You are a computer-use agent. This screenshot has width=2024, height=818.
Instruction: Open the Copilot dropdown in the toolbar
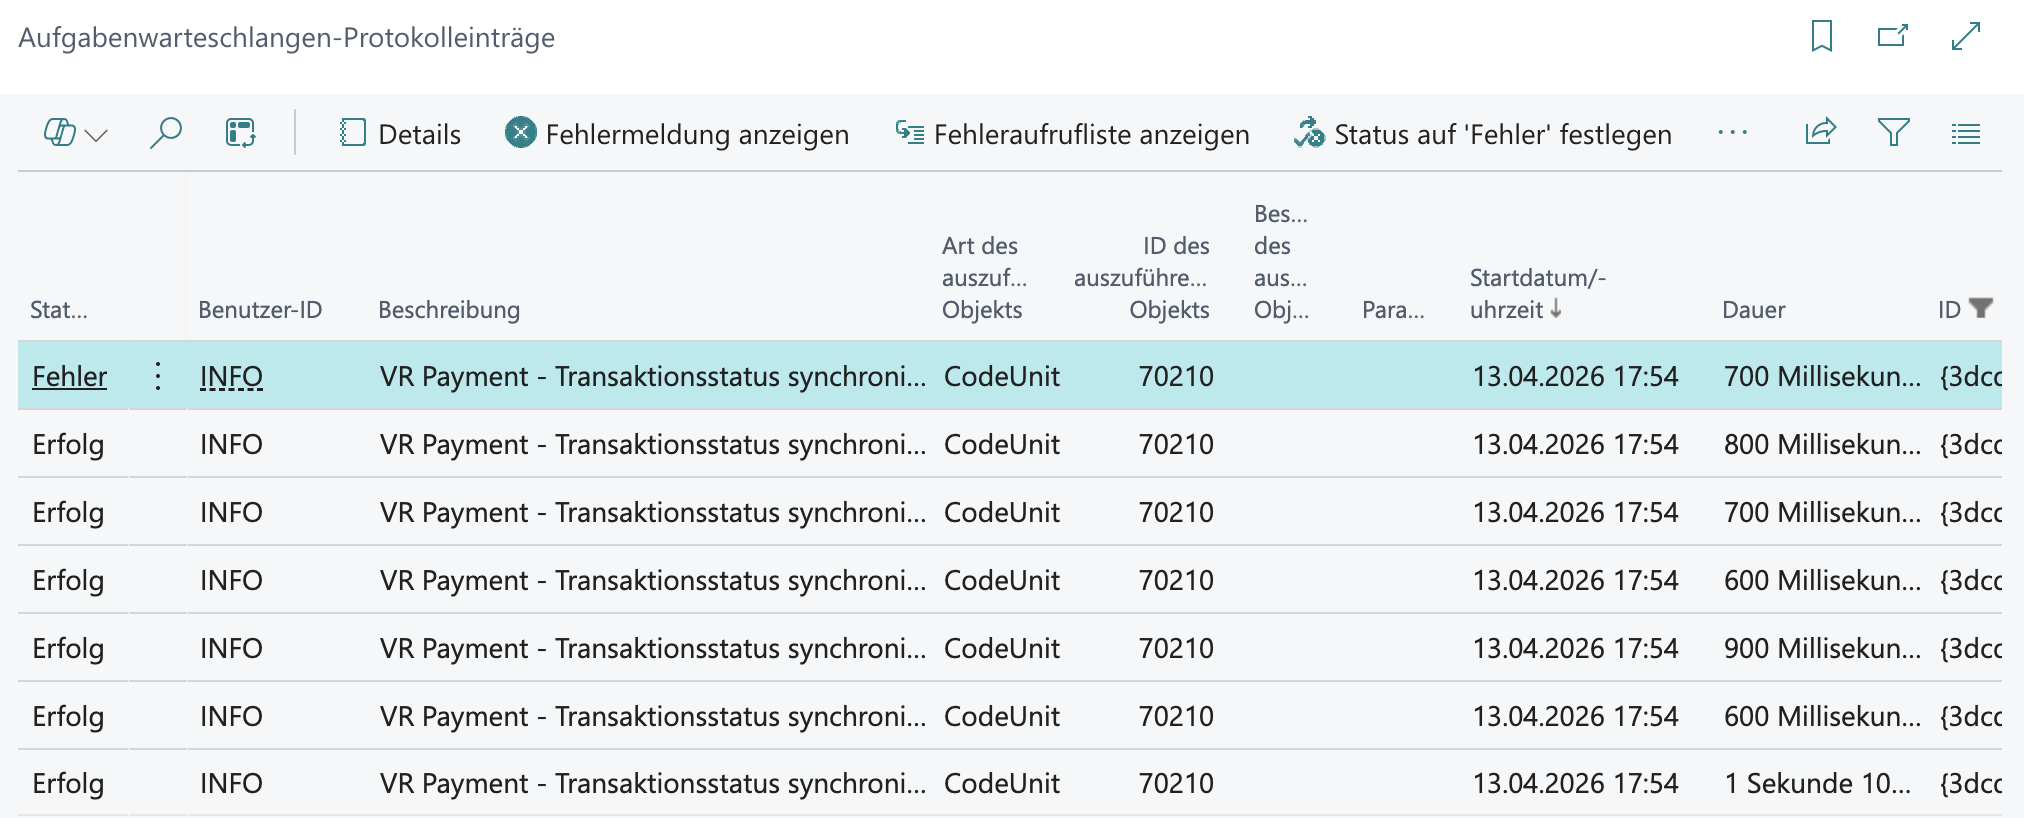75,134
